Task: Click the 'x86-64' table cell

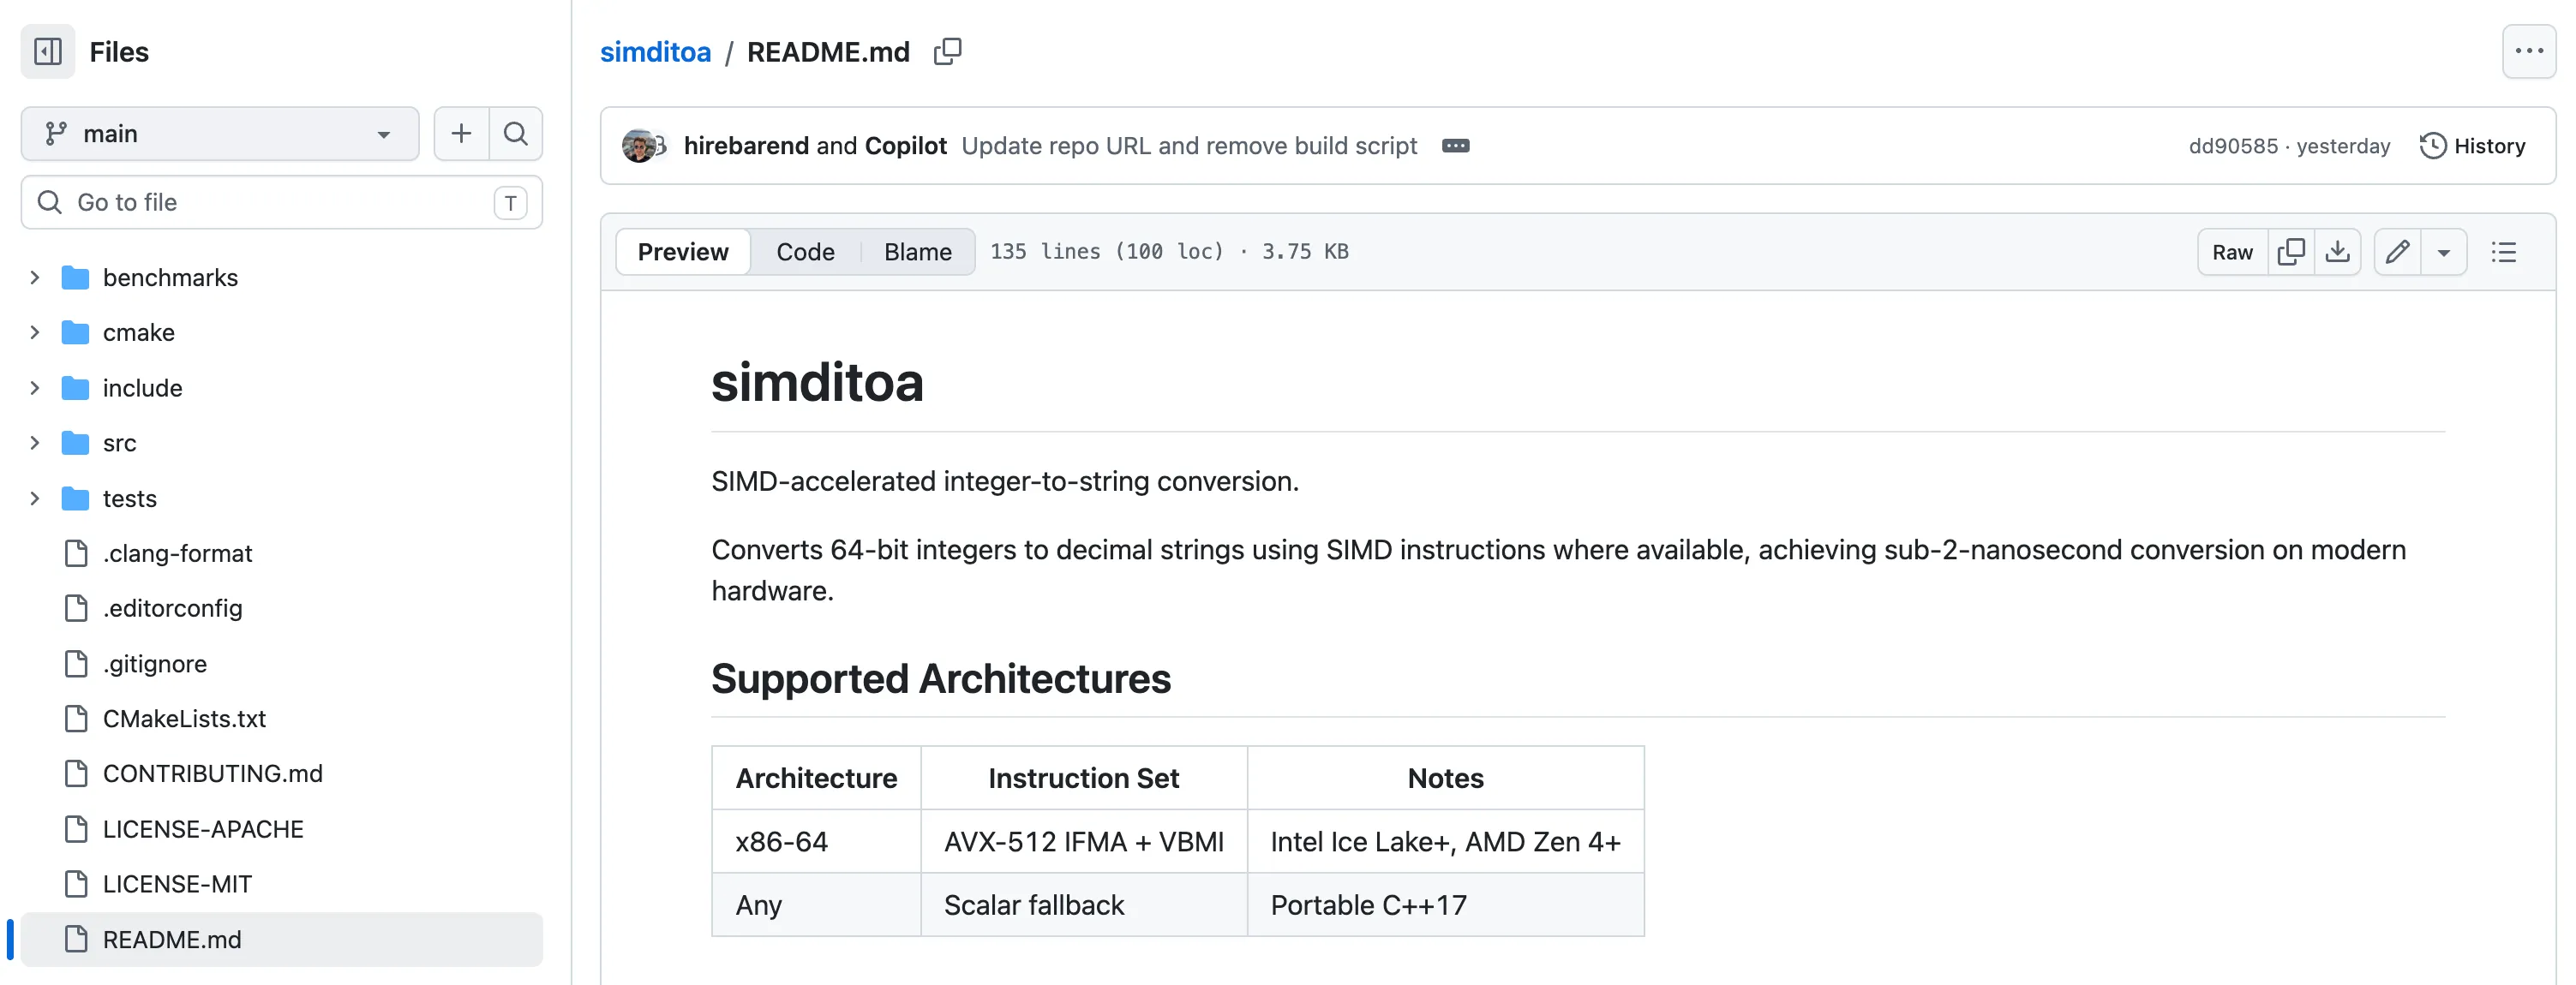Action: [x=816, y=842]
